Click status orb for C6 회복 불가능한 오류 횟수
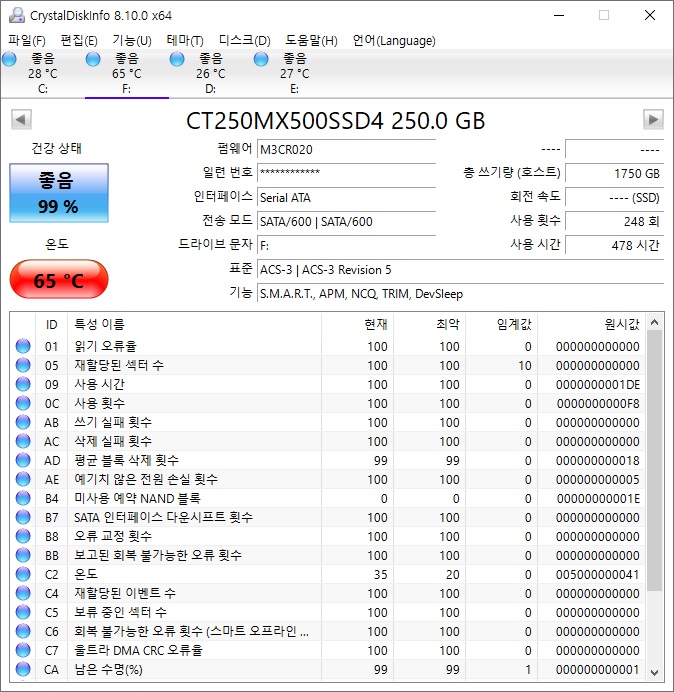The image size is (674, 692). point(23,631)
